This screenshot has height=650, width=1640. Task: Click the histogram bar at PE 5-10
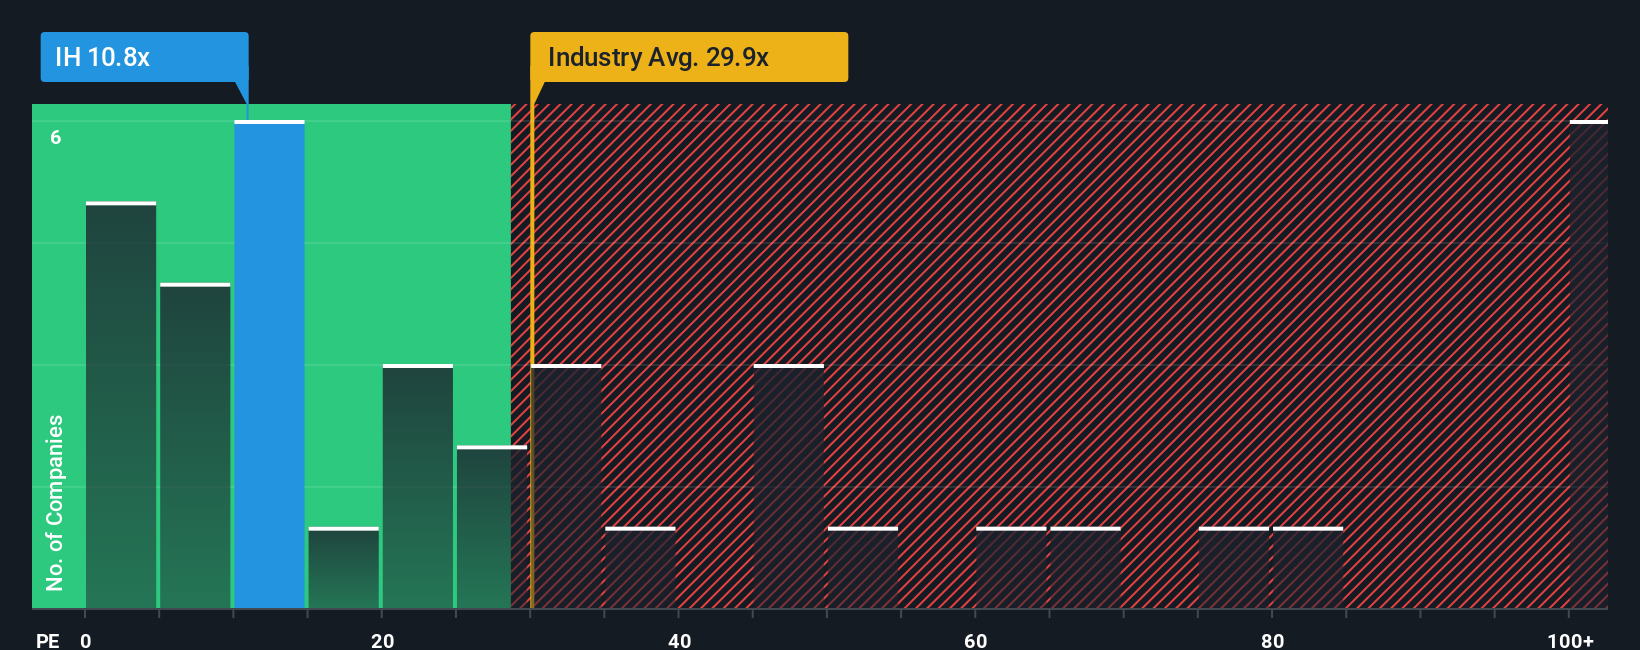coord(195,446)
